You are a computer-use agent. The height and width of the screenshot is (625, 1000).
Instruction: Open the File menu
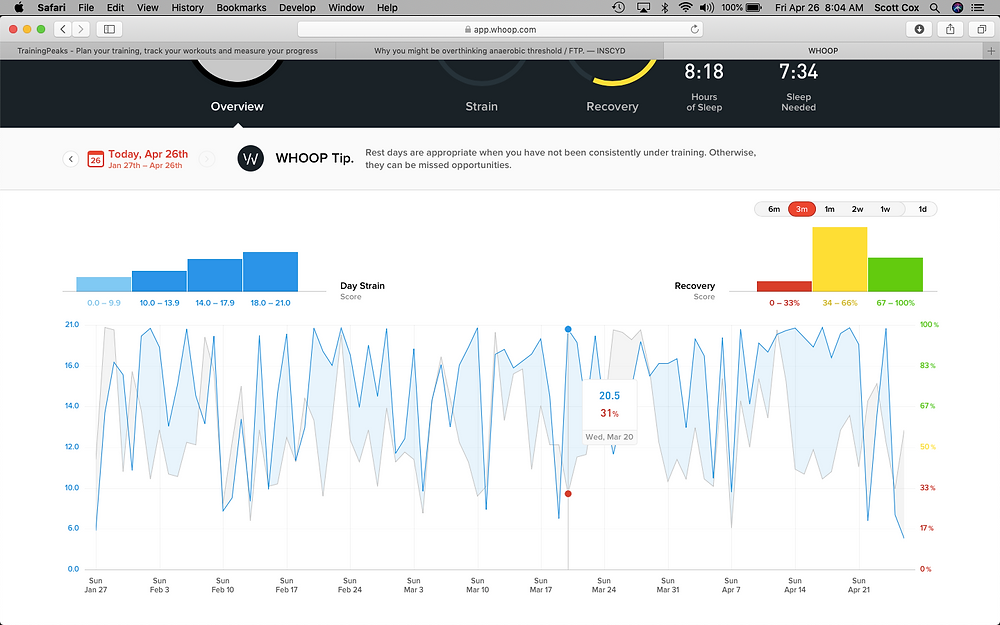click(x=86, y=8)
